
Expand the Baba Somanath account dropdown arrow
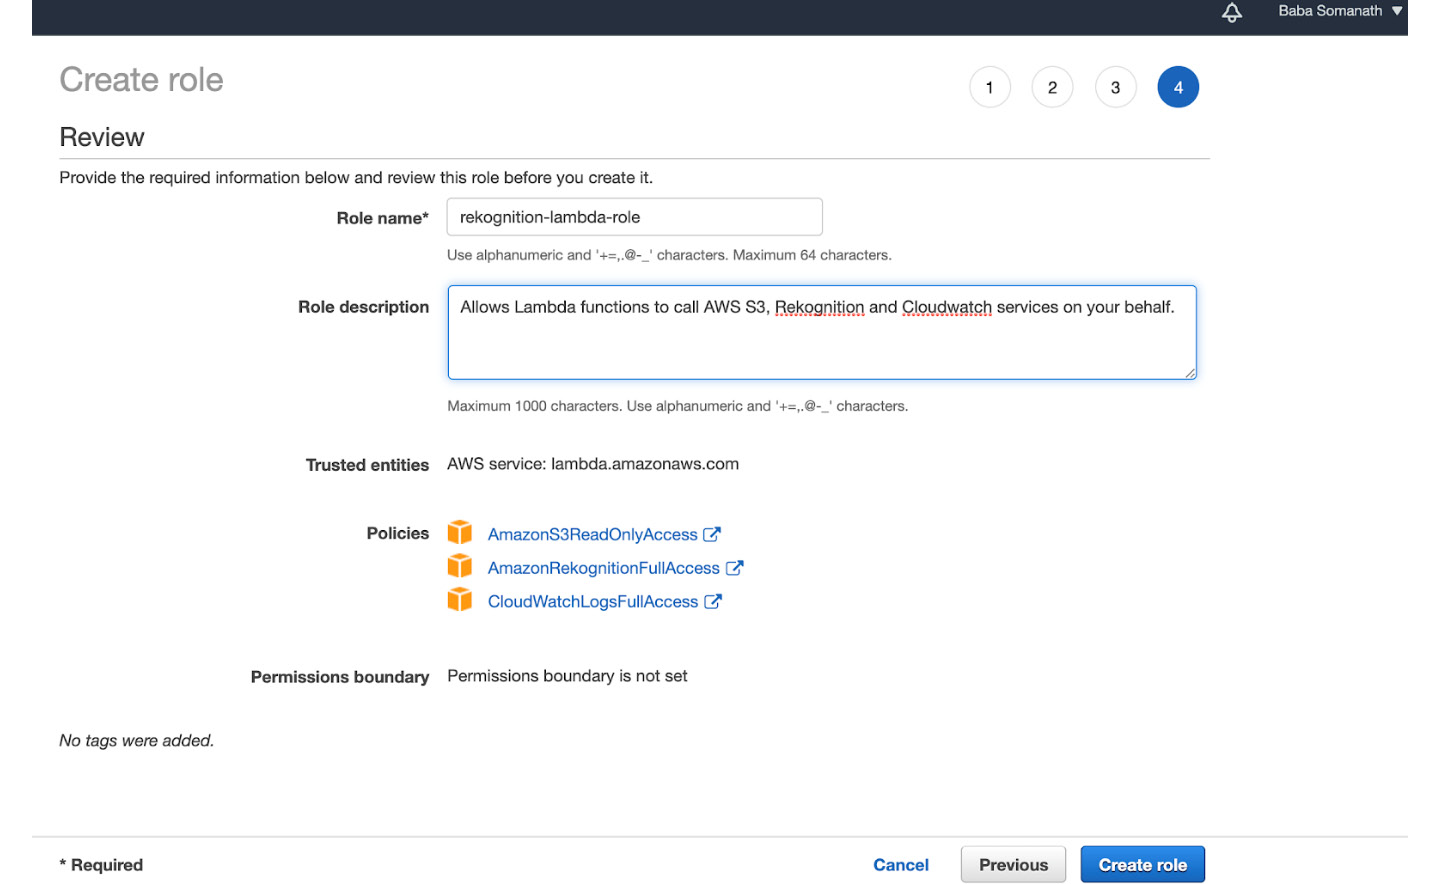click(x=1397, y=11)
